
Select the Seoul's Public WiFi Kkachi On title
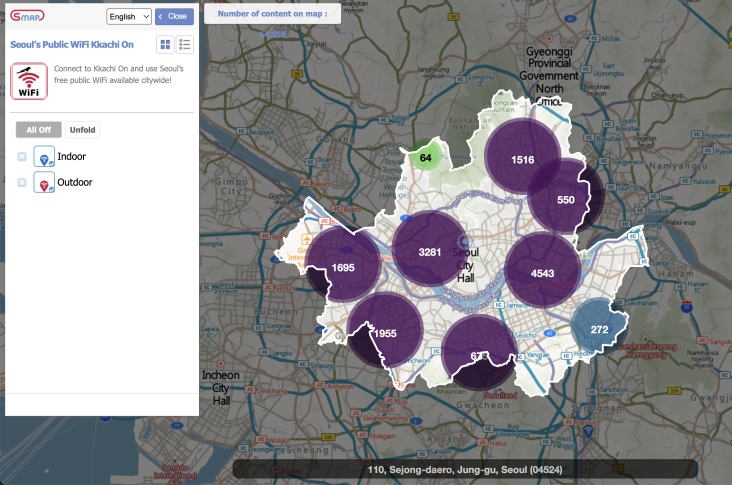click(x=72, y=45)
